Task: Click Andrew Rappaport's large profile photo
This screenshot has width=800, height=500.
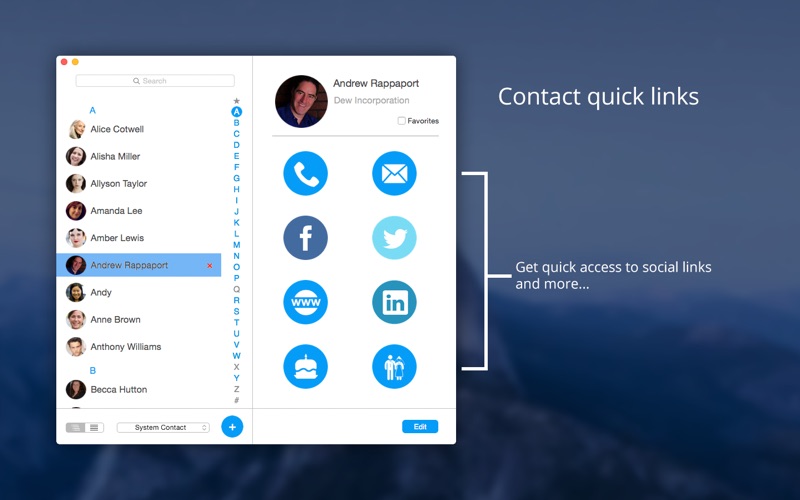Action: (x=301, y=101)
